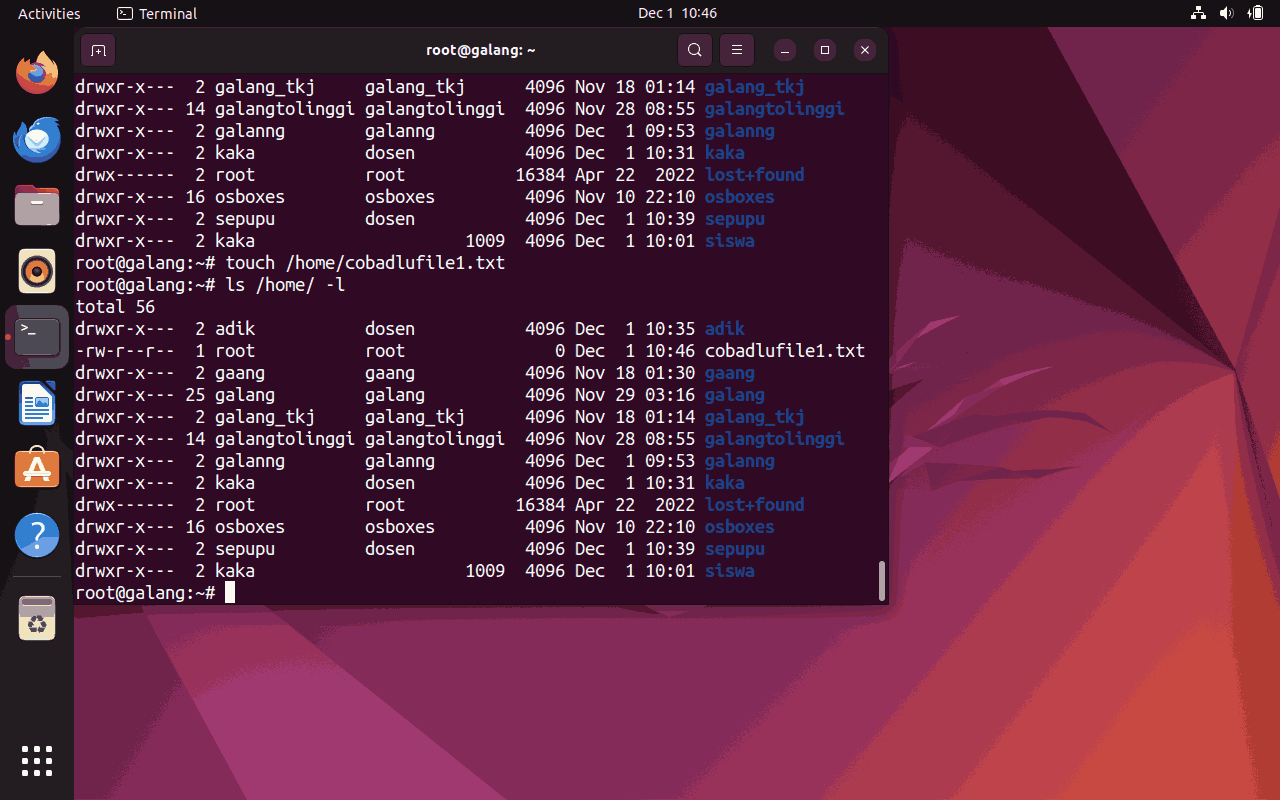1280x800 pixels.
Task: Click the blue 'adik' directory name
Action: 725,329
